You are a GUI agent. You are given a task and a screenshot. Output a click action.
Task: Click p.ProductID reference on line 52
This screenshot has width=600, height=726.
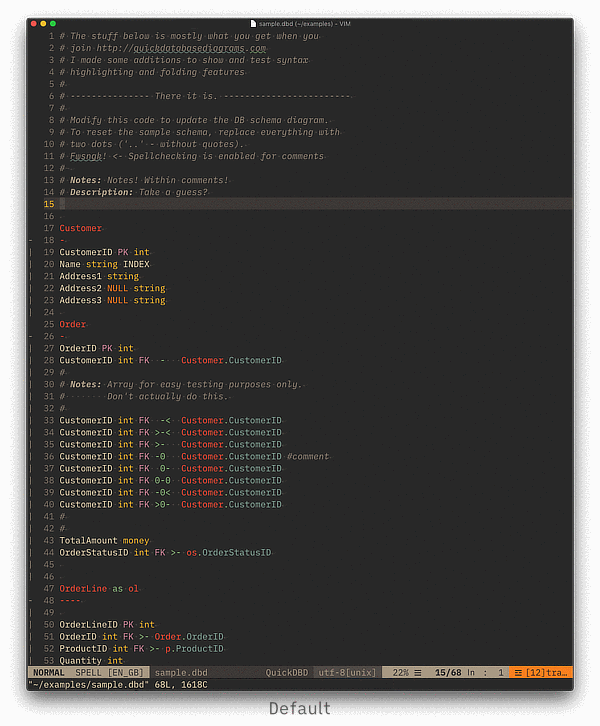click(194, 649)
